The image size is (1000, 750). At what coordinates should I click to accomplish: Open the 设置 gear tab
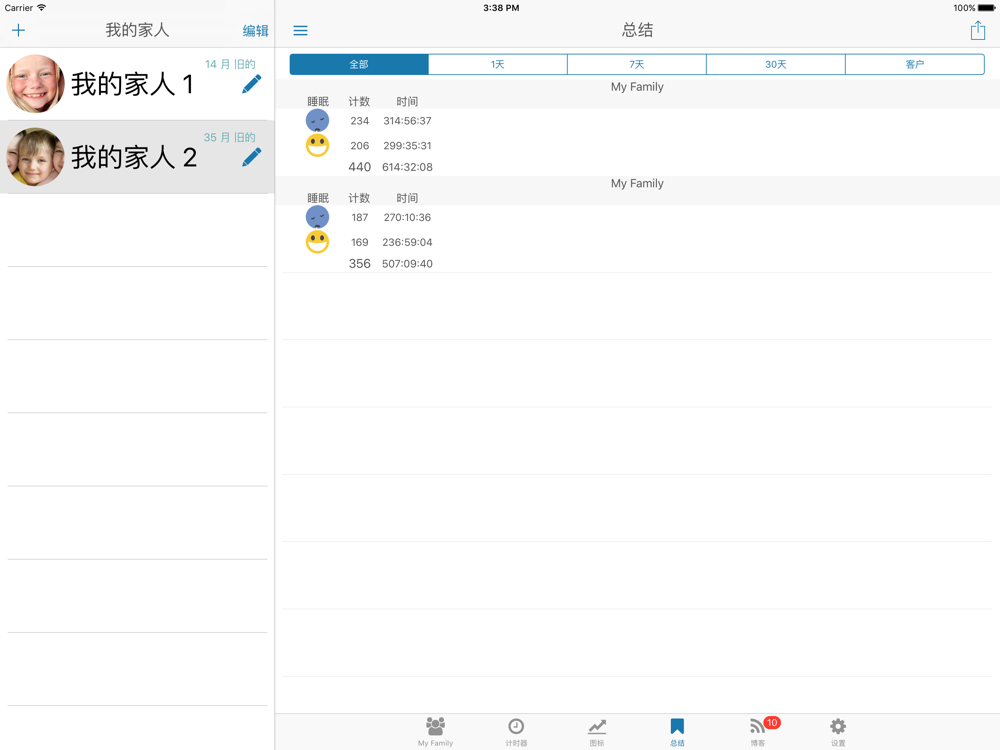tap(838, 732)
